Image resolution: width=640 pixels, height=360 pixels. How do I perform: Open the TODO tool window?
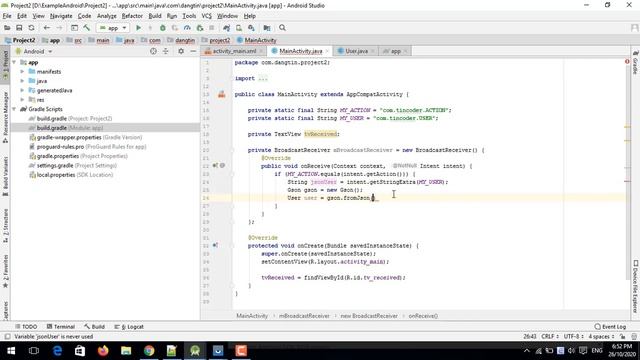click(x=26, y=327)
